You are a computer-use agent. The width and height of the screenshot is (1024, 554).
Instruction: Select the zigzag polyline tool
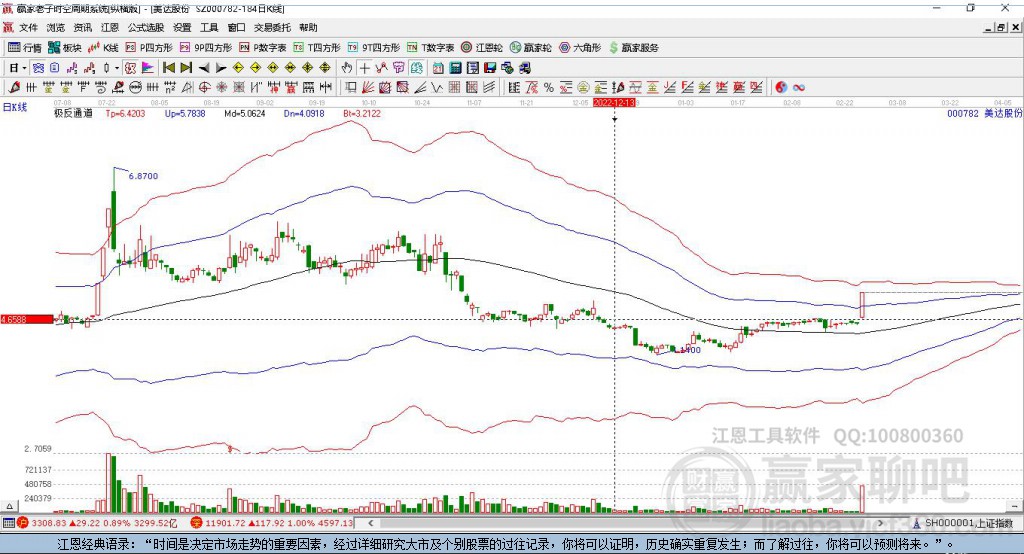[x=381, y=68]
